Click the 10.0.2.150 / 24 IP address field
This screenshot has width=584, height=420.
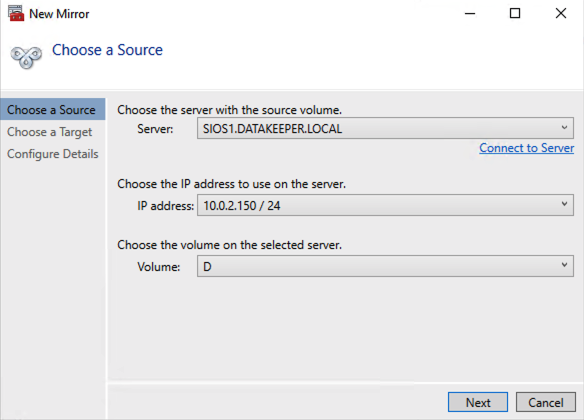tap(385, 205)
